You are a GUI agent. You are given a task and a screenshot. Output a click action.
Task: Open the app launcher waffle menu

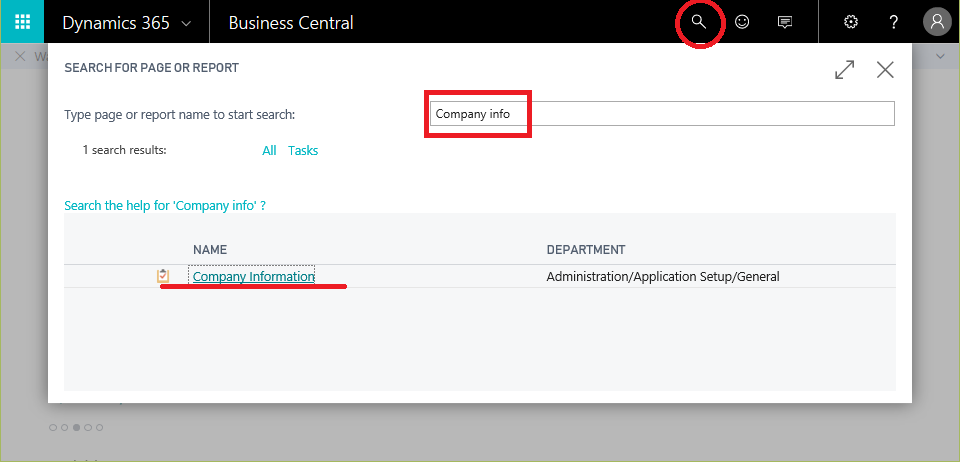tap(22, 22)
